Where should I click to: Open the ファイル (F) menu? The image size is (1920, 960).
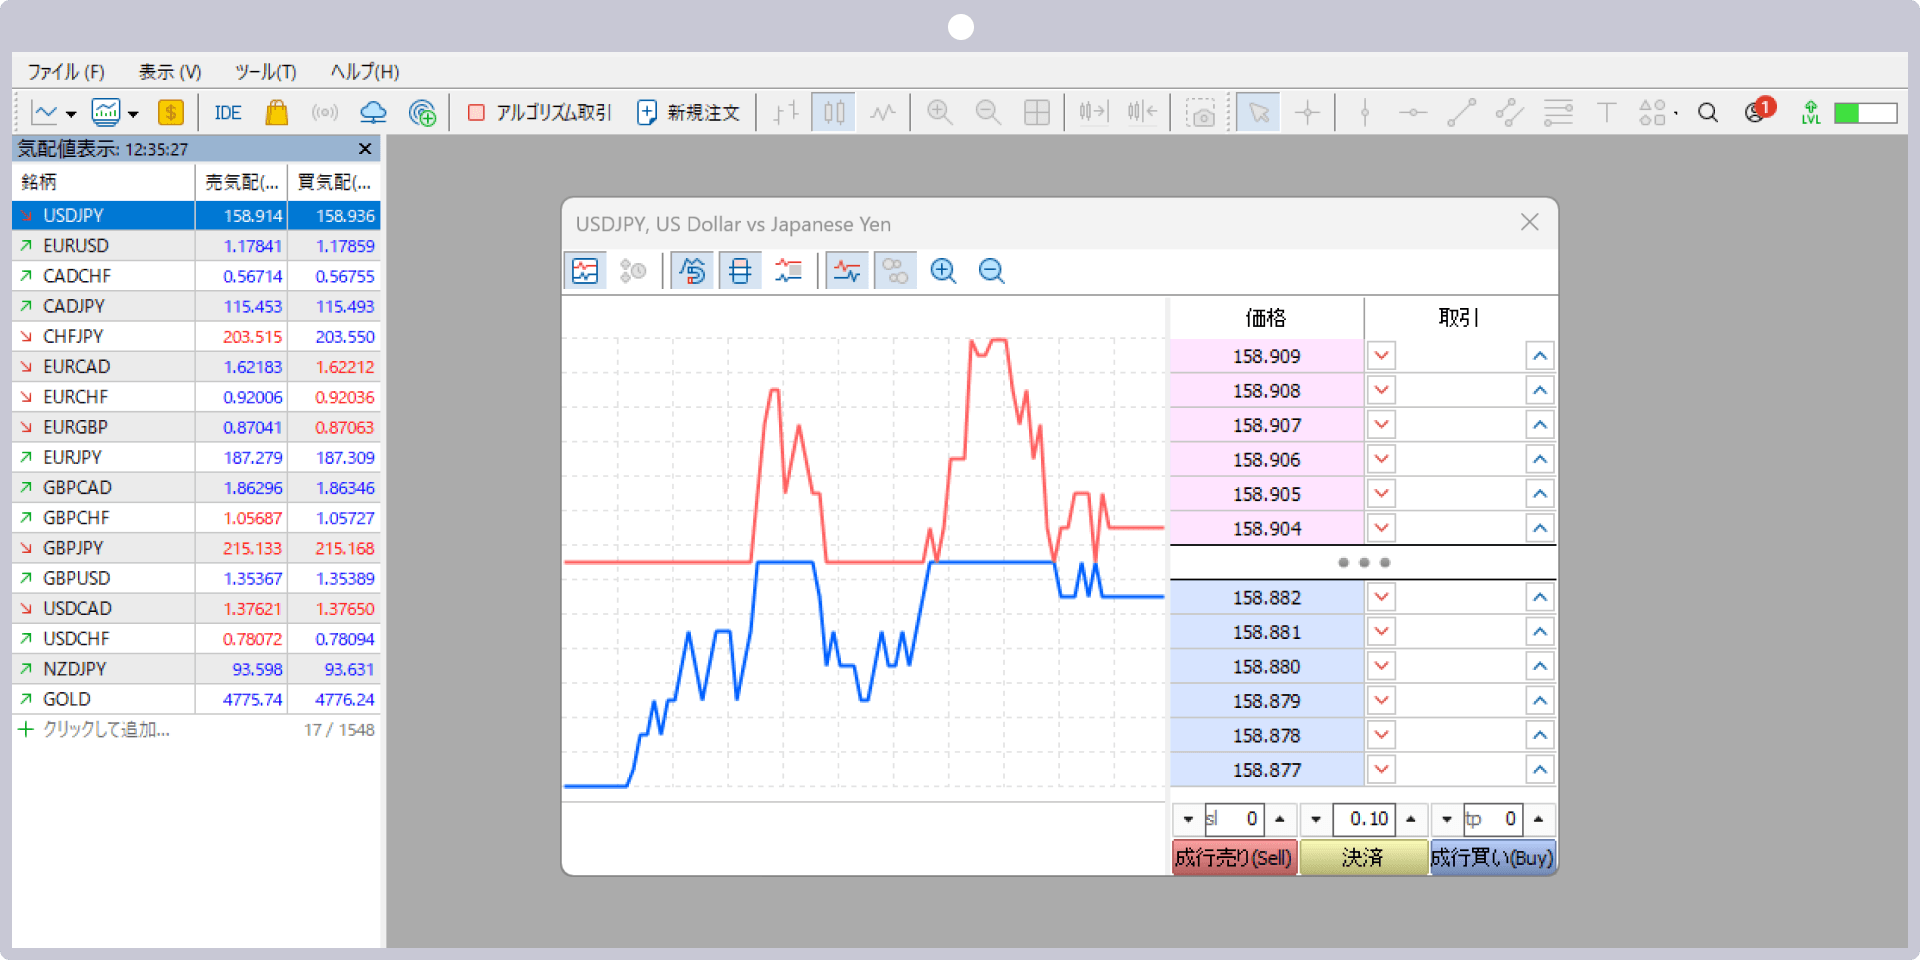[x=66, y=72]
